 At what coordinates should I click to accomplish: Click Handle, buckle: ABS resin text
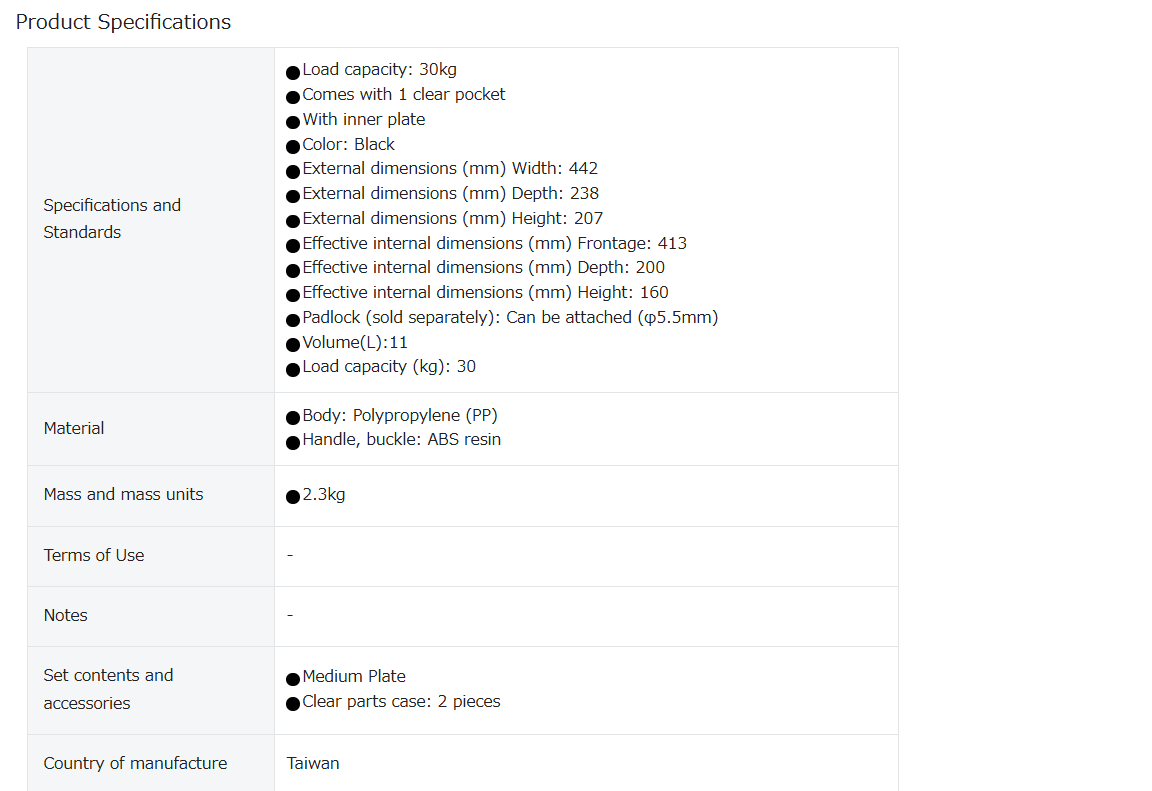pos(401,440)
